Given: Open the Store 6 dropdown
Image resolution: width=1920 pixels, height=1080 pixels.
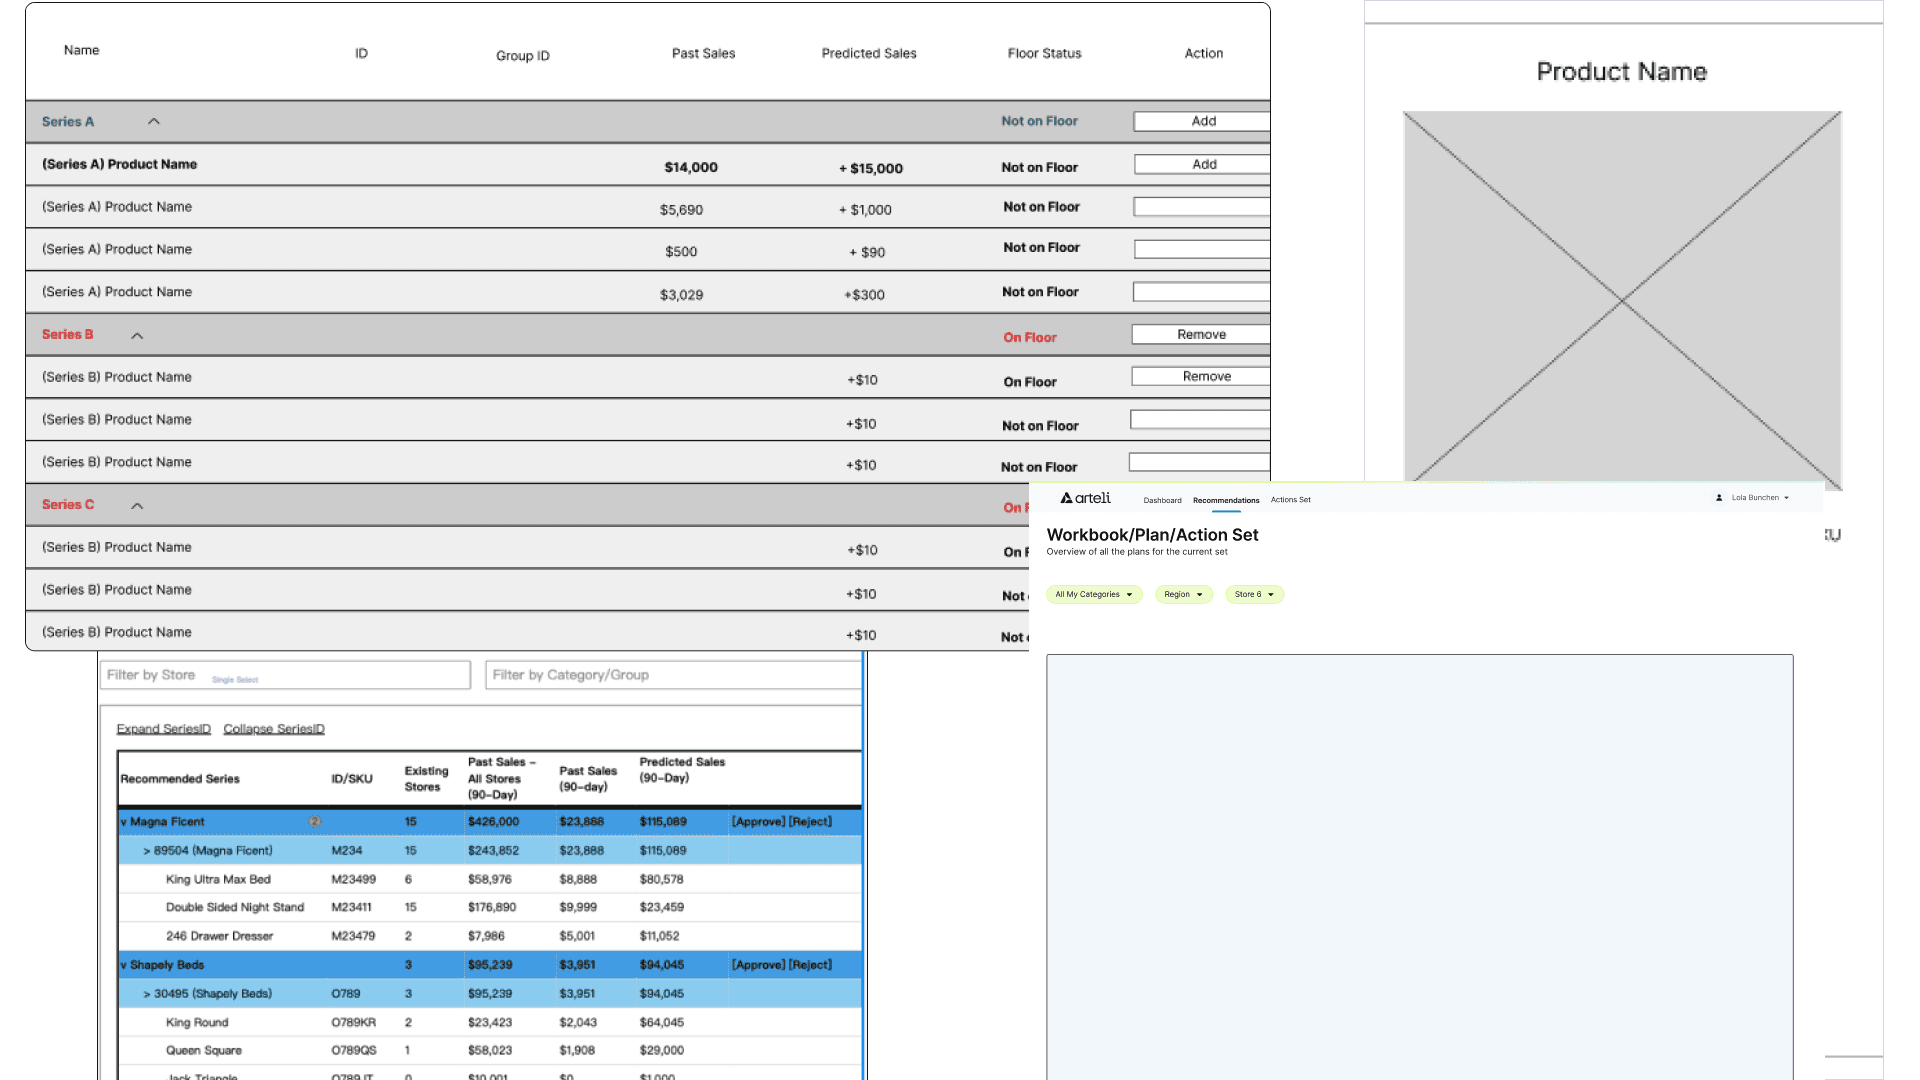Looking at the screenshot, I should (x=1254, y=595).
